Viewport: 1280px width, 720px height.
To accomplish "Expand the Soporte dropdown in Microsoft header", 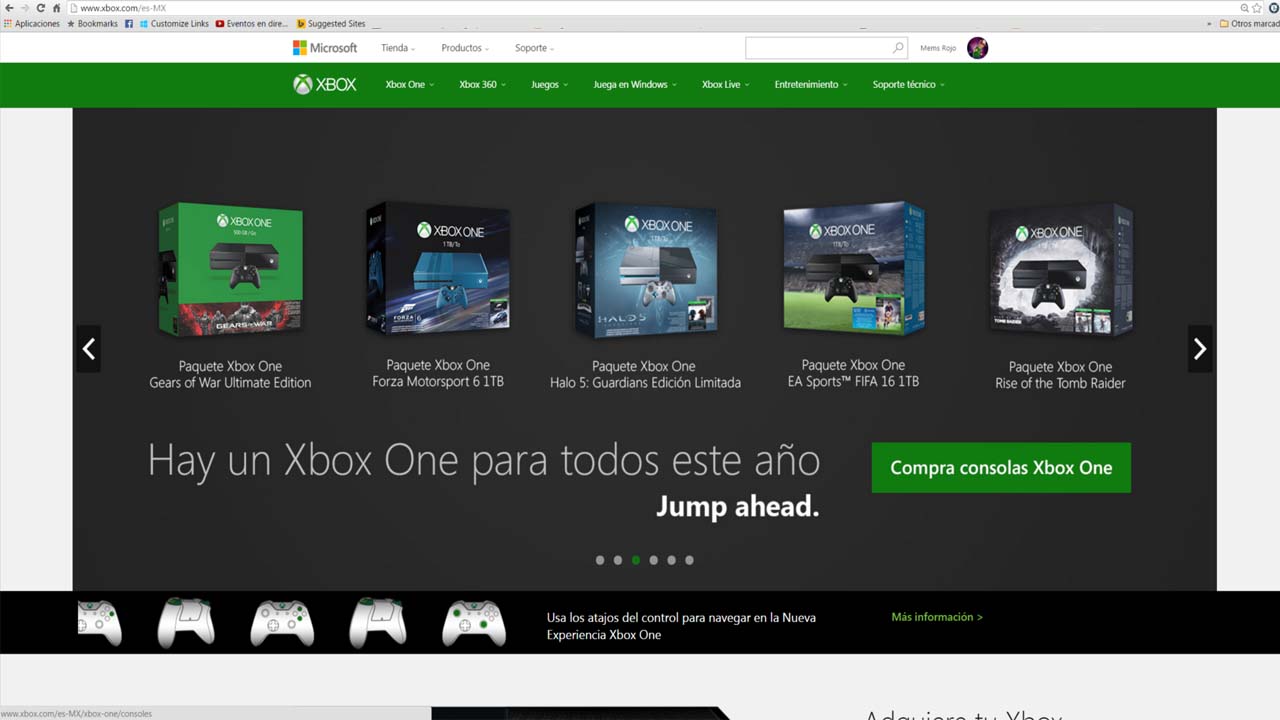I will click(534, 48).
